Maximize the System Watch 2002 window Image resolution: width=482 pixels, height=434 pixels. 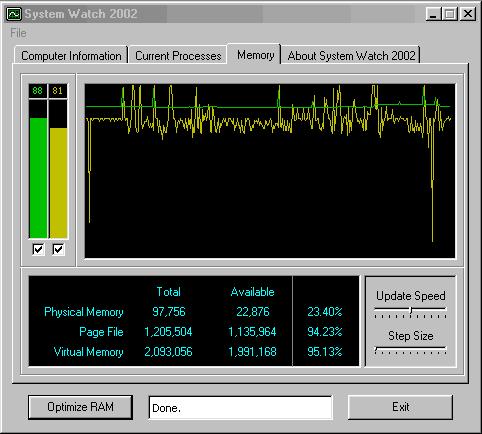point(449,14)
